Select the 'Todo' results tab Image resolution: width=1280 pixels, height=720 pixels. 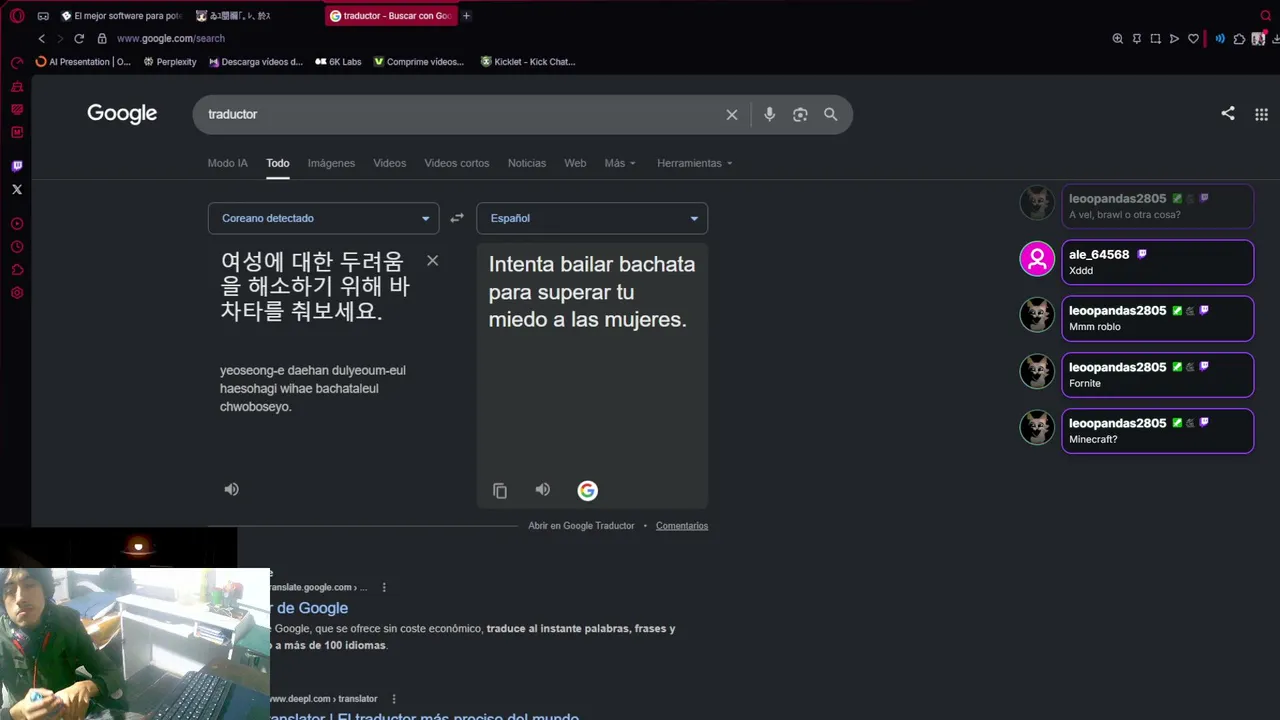pos(278,163)
